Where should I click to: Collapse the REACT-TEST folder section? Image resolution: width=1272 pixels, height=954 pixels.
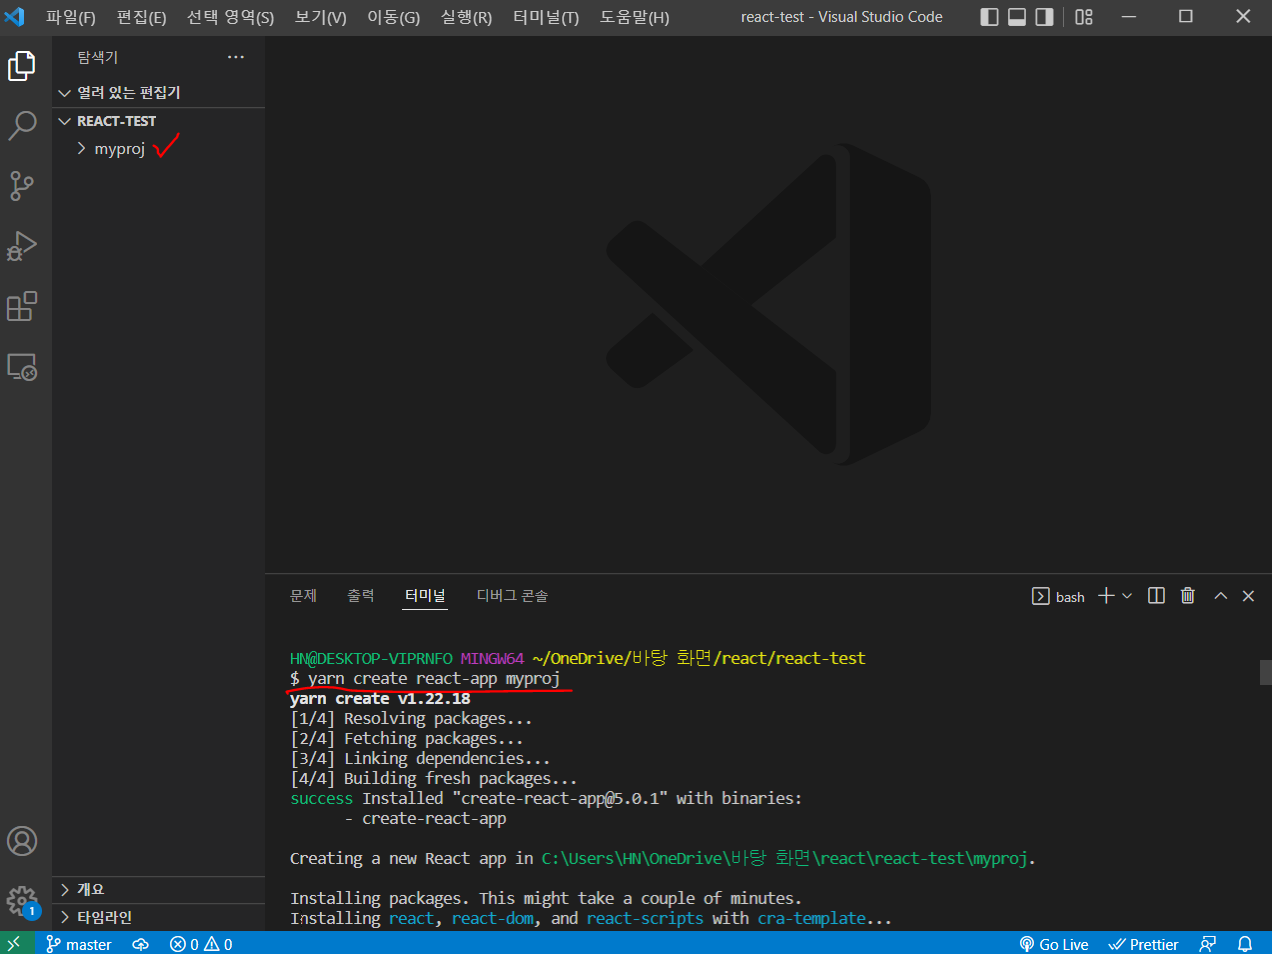(158, 121)
